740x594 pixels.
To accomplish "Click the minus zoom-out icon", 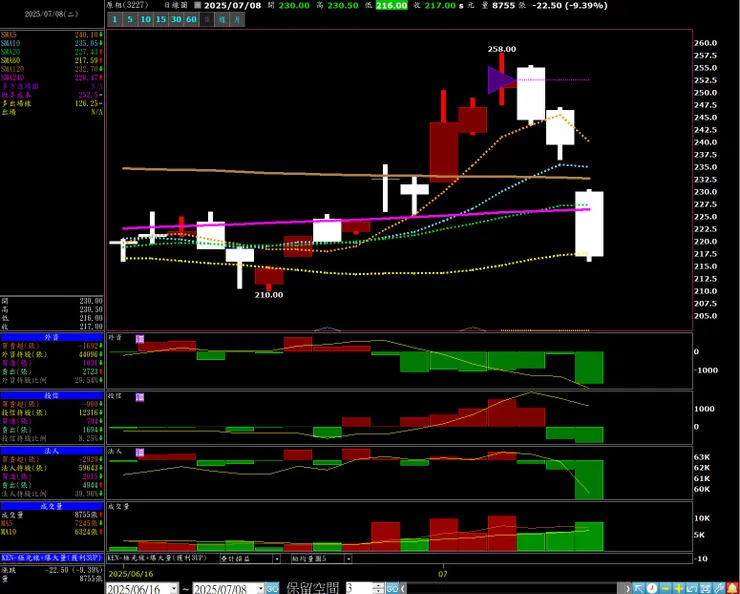I will [x=665, y=588].
